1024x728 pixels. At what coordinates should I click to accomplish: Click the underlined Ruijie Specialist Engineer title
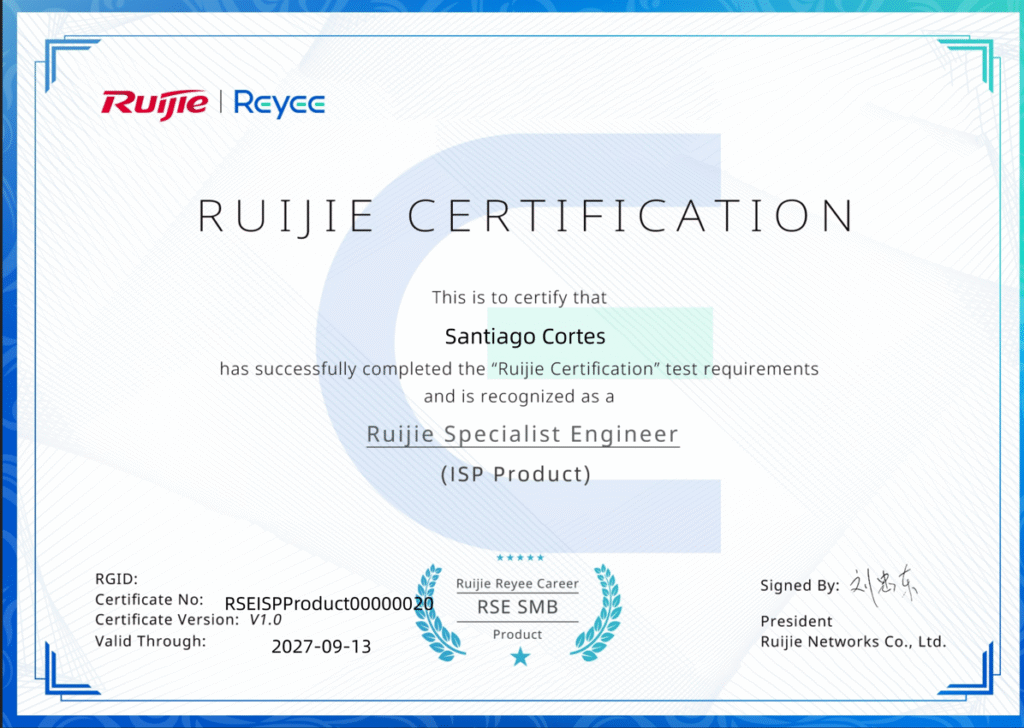(x=522, y=435)
